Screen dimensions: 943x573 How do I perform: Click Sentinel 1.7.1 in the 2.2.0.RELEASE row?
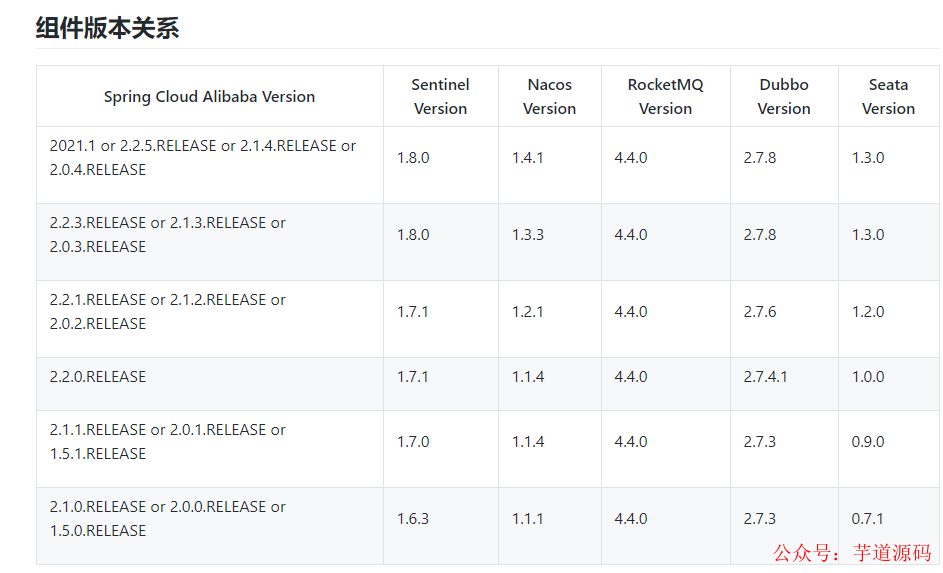(x=413, y=377)
